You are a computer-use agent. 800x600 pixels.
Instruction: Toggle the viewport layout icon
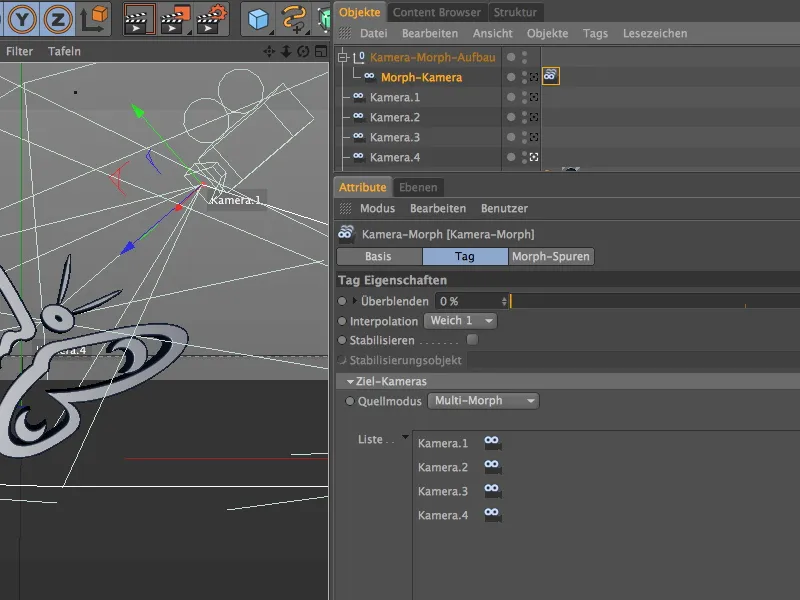pyautogui.click(x=321, y=52)
